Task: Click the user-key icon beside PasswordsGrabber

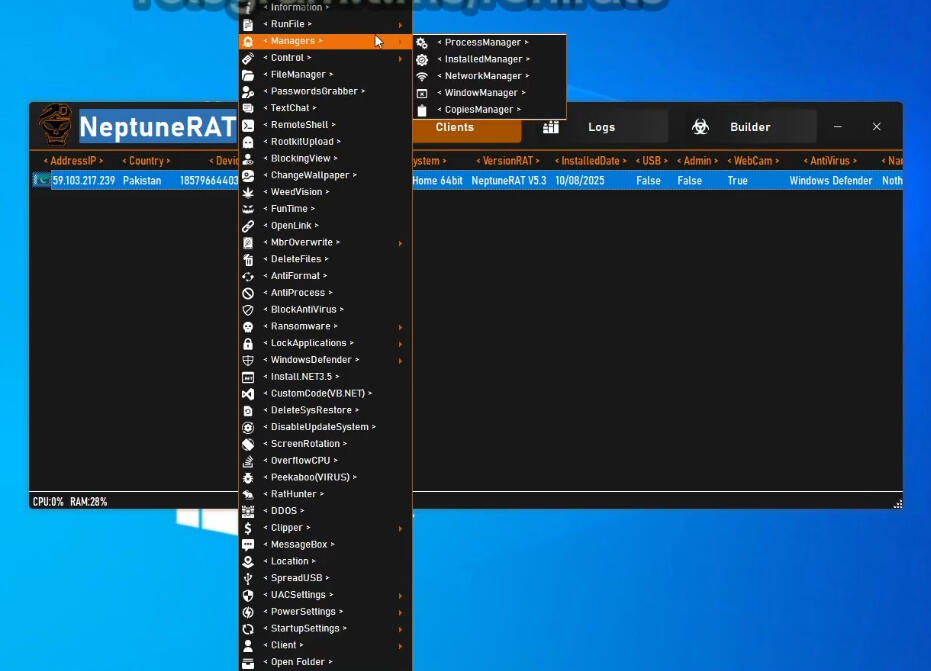Action: tap(248, 91)
